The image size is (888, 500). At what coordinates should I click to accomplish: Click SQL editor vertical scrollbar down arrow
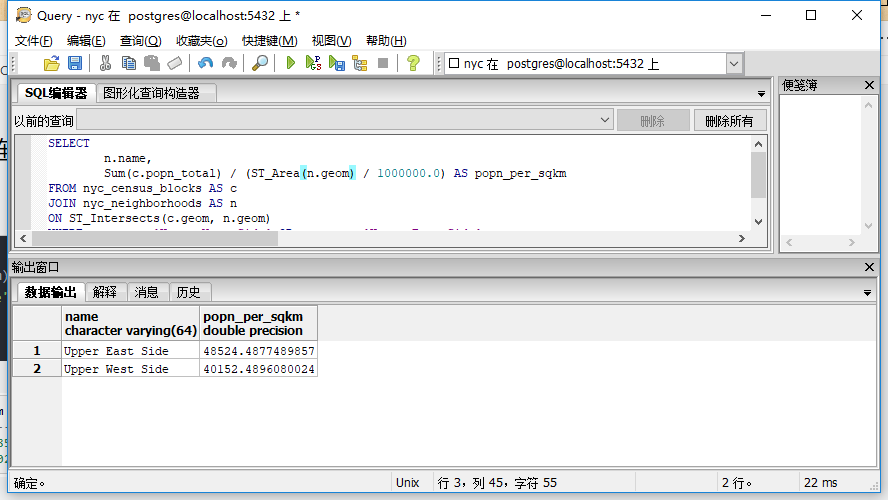tap(758, 222)
